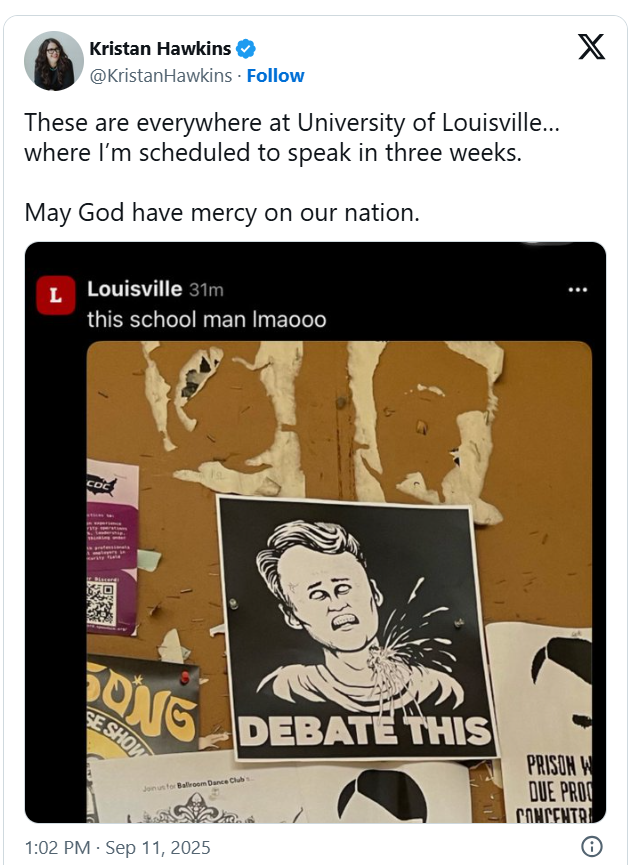Click the "May God have mercy" tweet text
The image size is (630, 865).
point(222,213)
